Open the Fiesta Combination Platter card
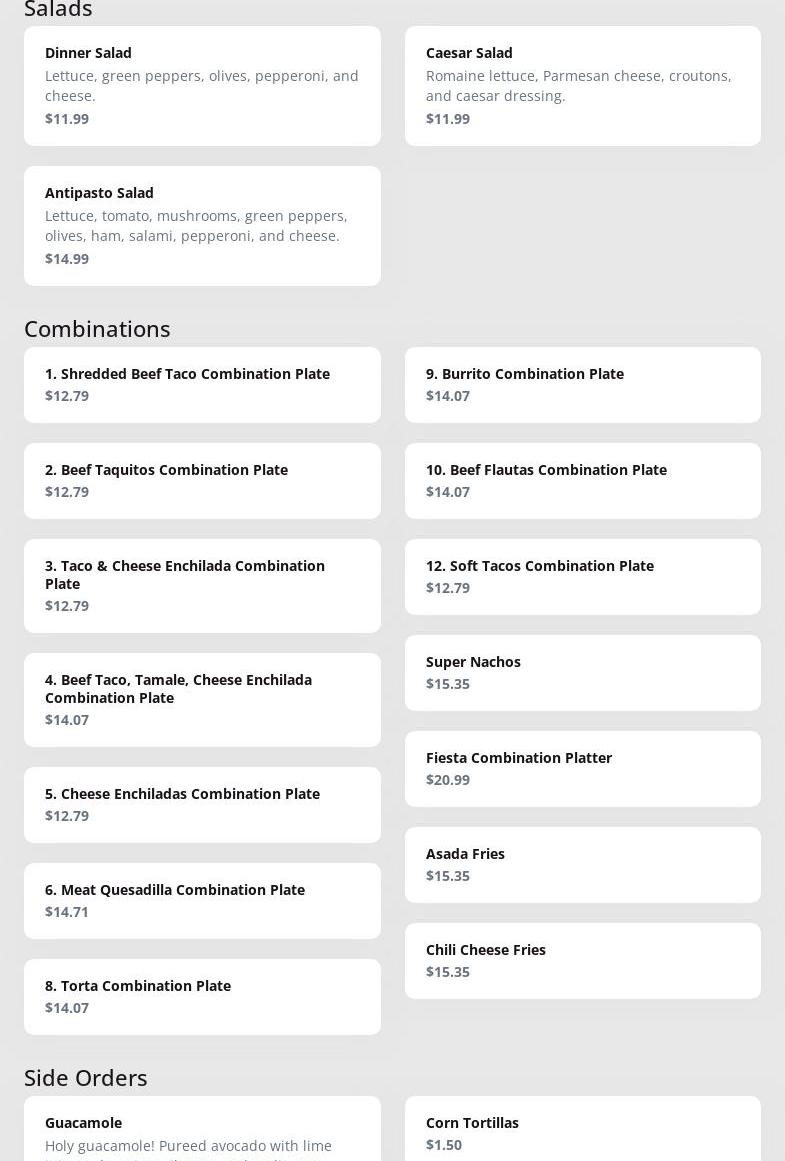 point(582,769)
